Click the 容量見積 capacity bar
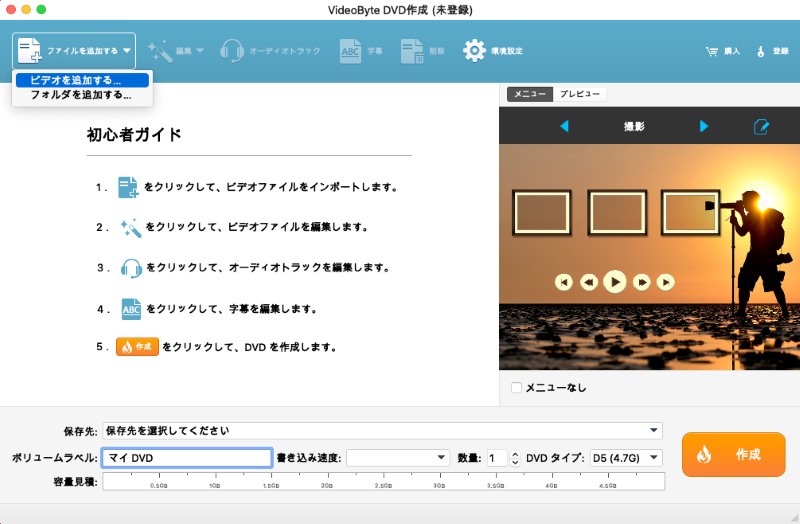Viewport: 800px width, 524px height. 384,481
